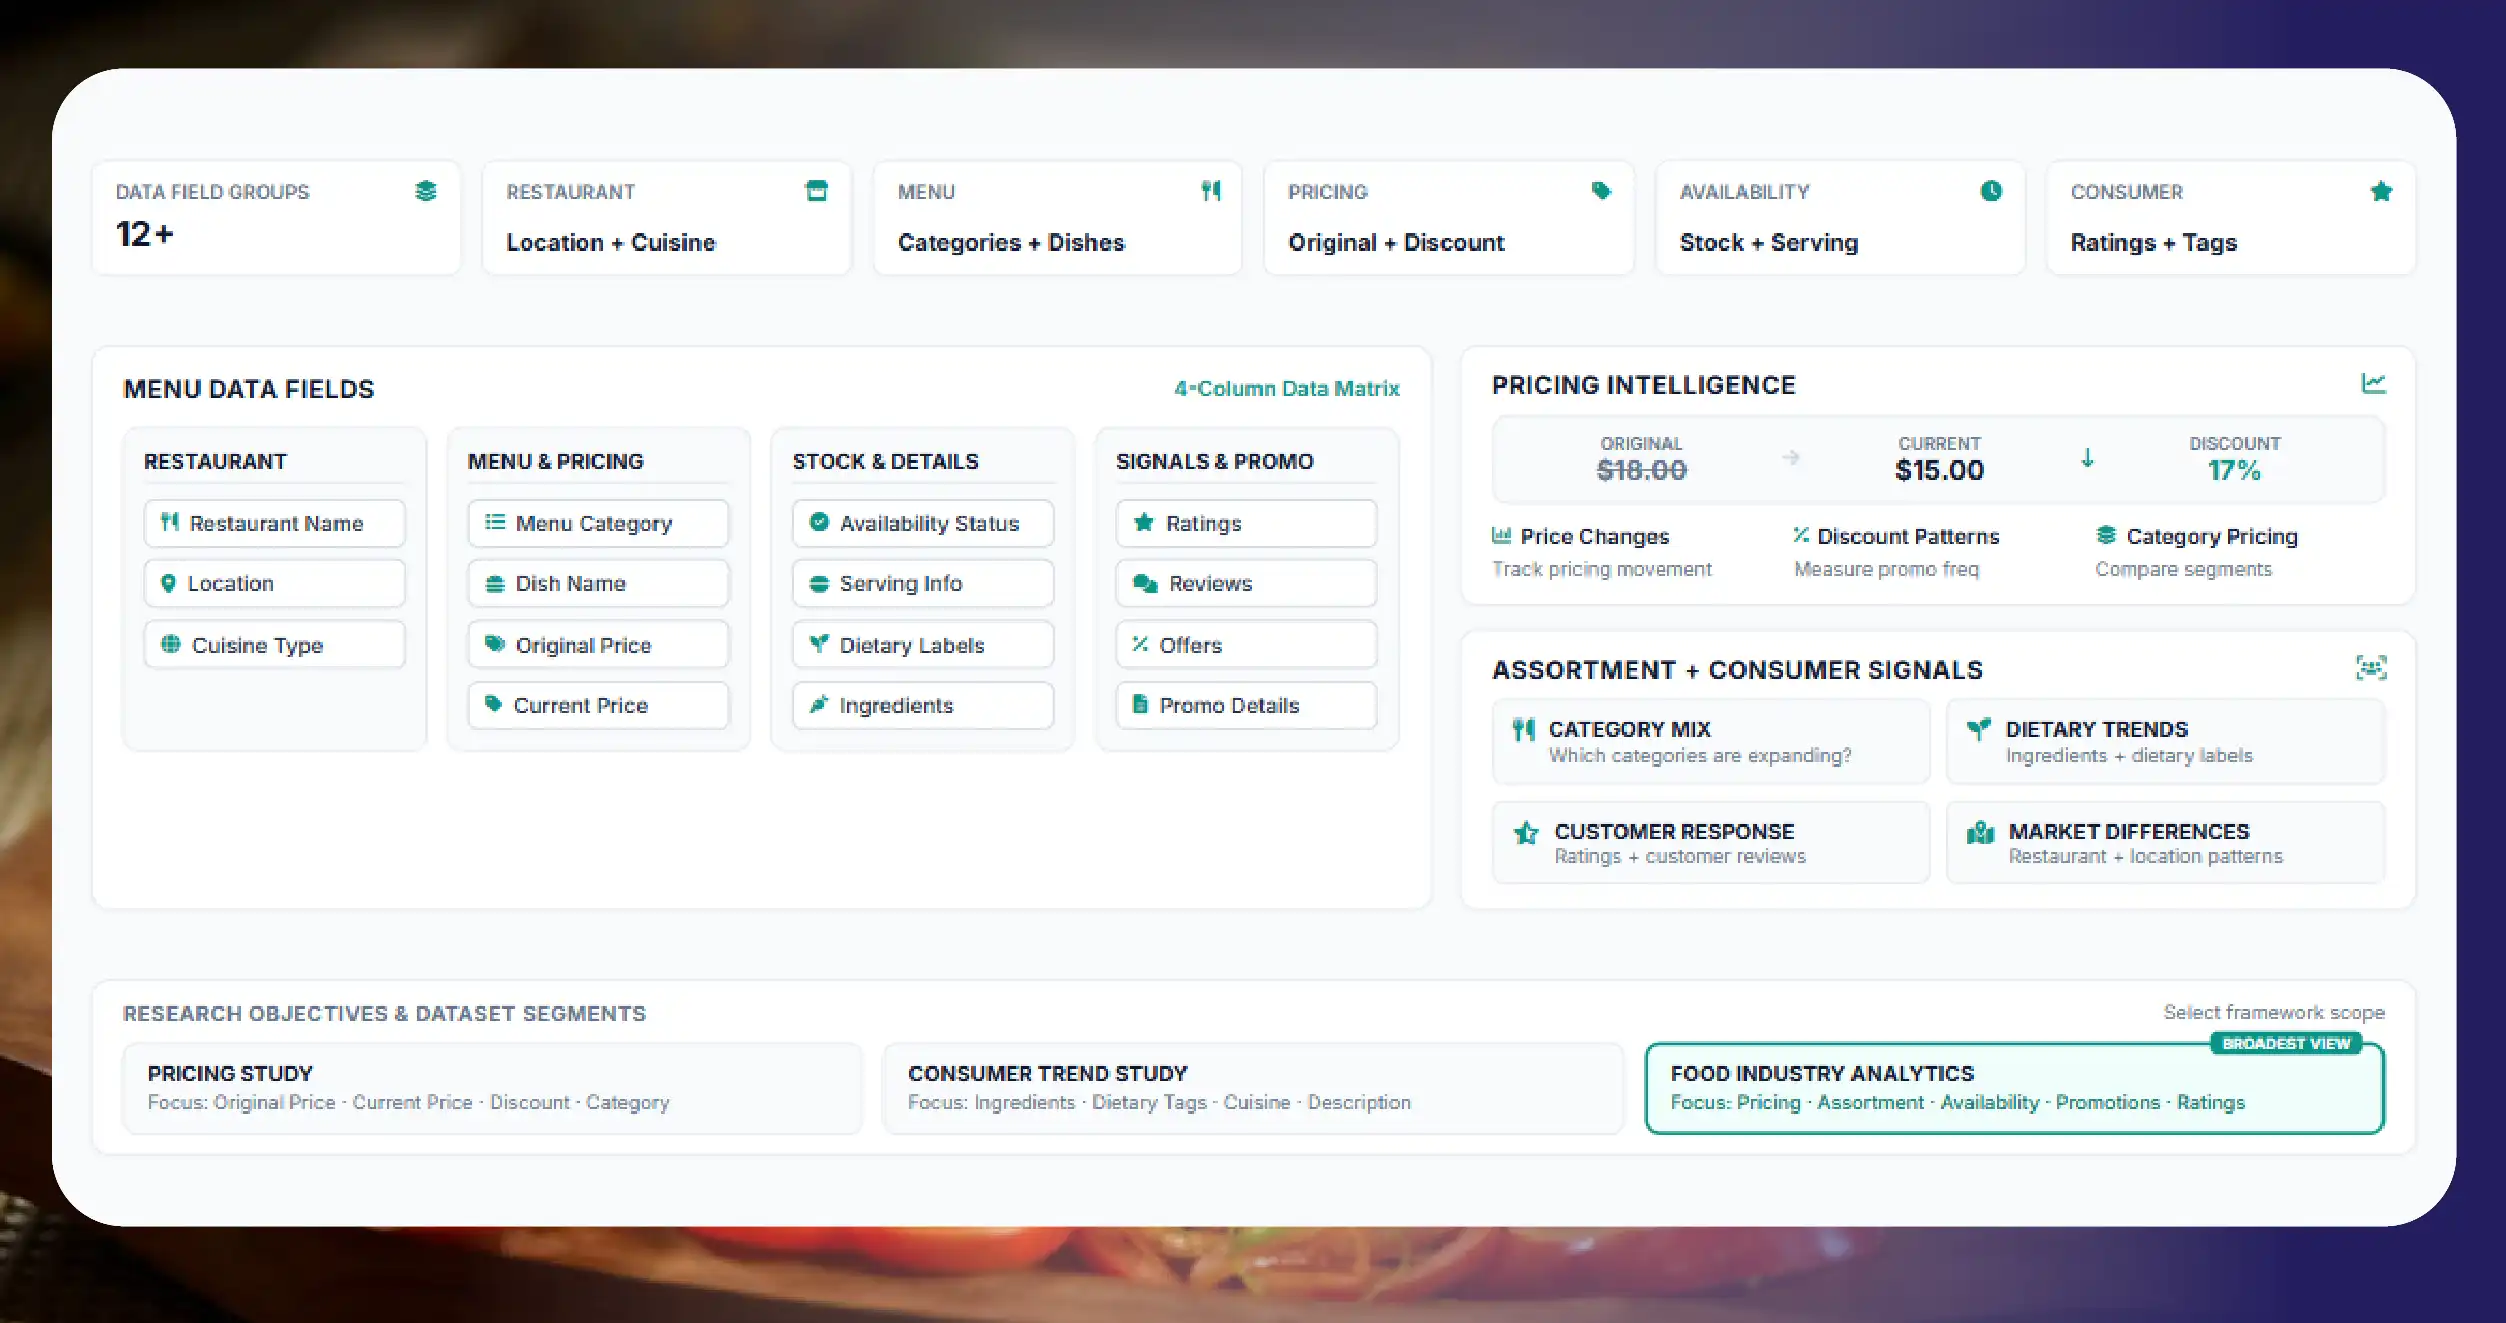Select the Serving Info field chip
This screenshot has width=2506, height=1323.
923,583
